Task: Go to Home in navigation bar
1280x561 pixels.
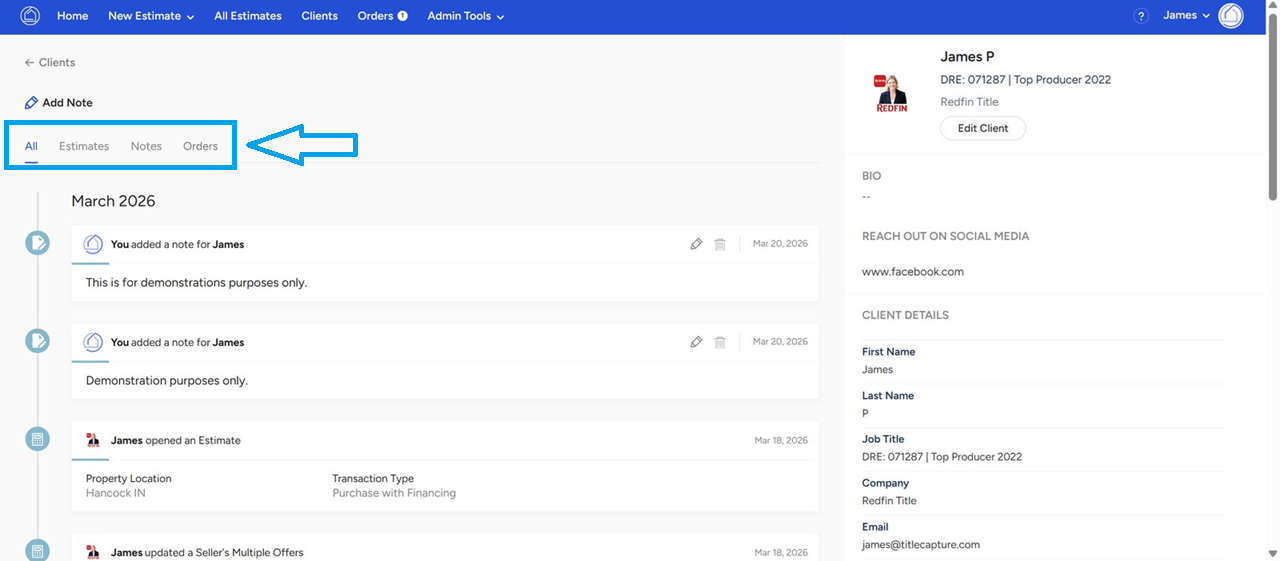Action: 72,16
